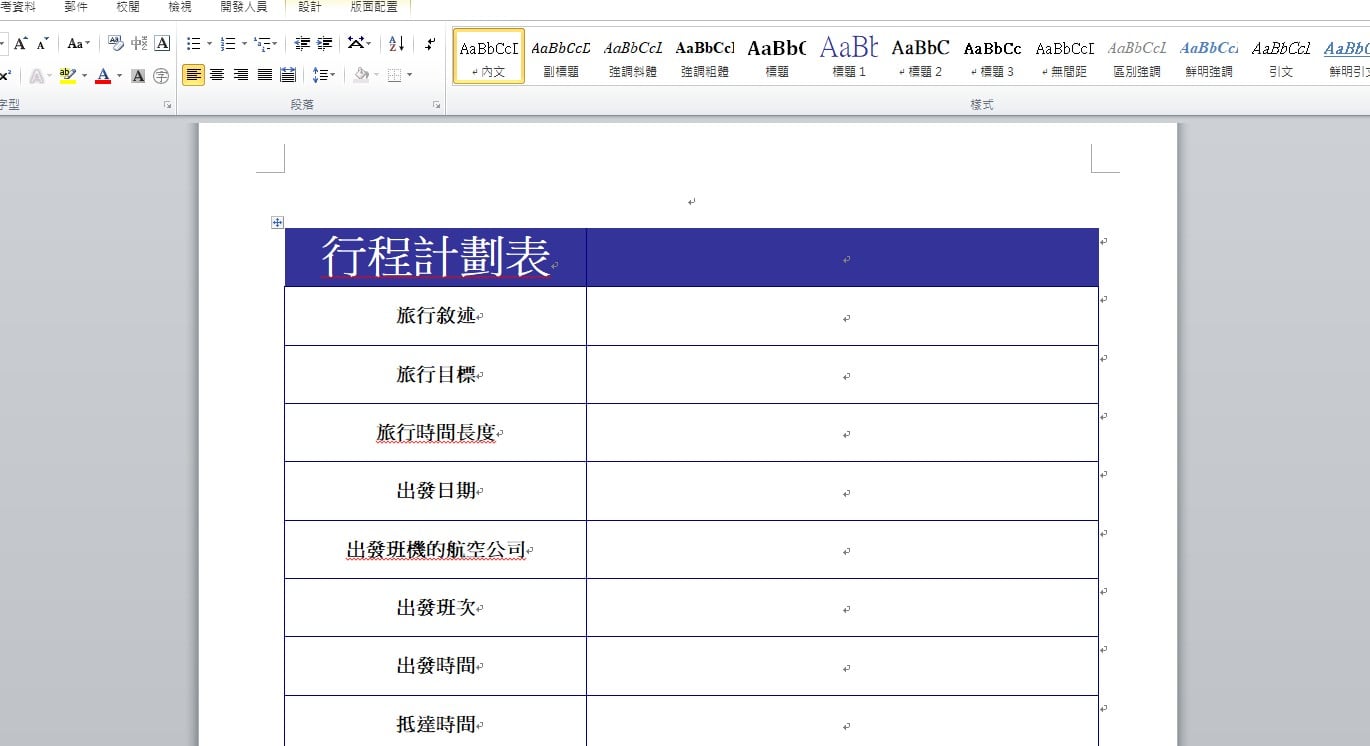Click the empty cell beside 出發日期
This screenshot has width=1370, height=746.
click(842, 491)
